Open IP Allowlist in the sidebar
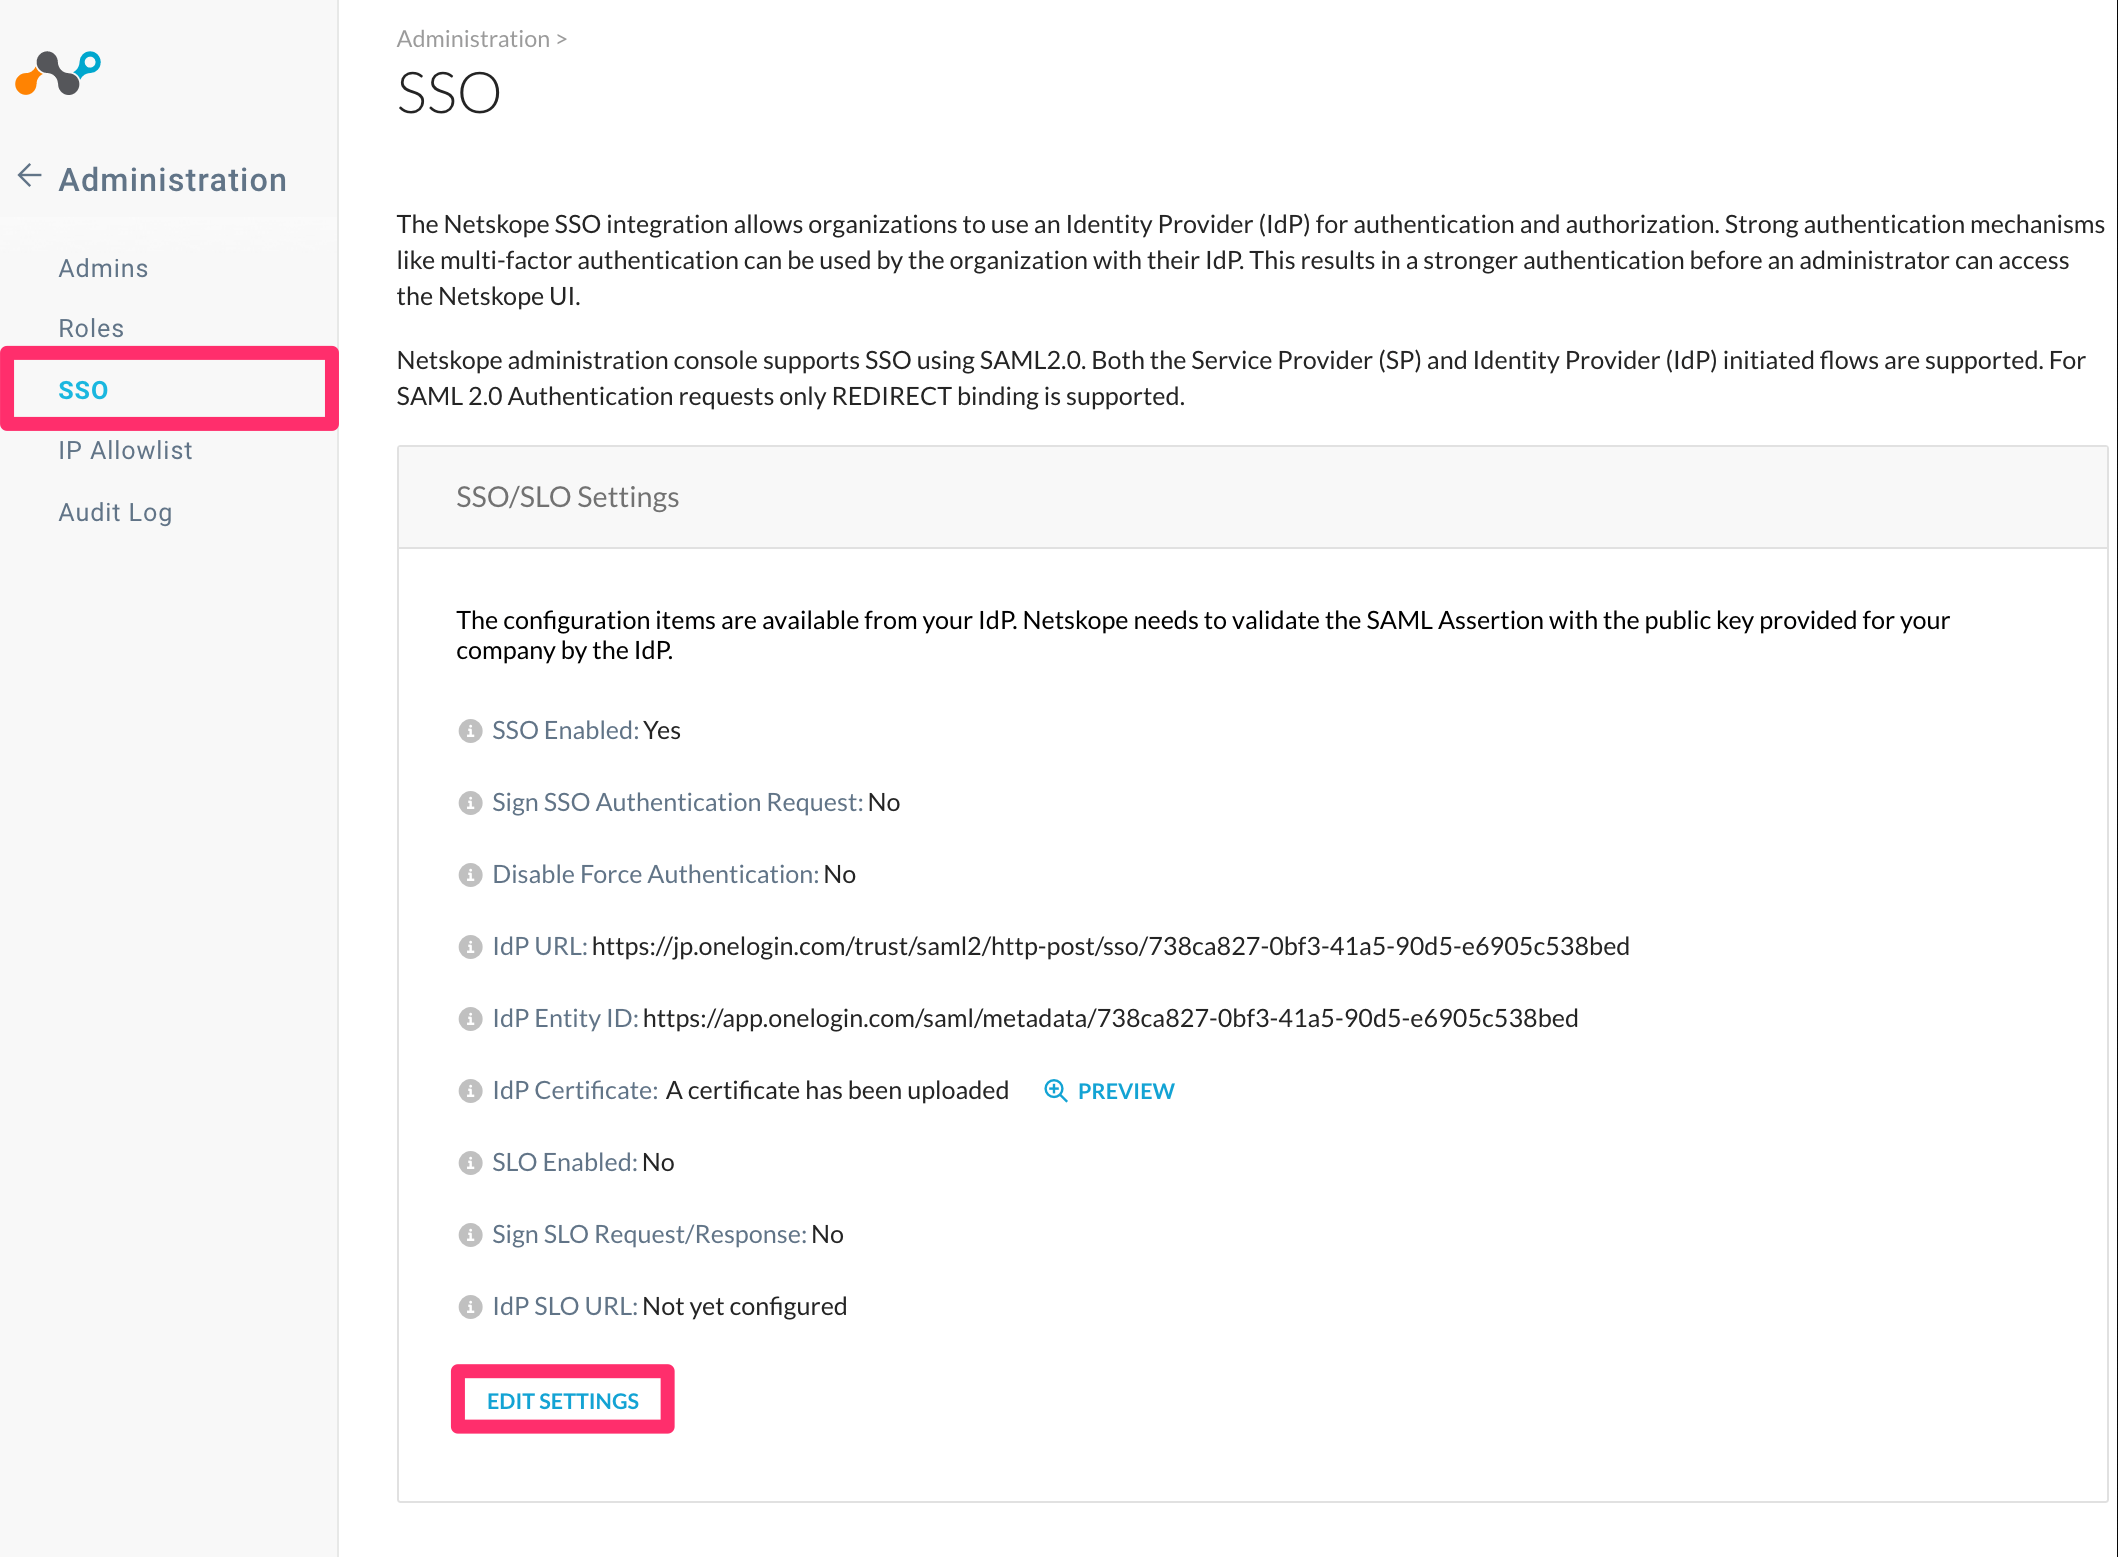The height and width of the screenshot is (1557, 2118). [125, 450]
